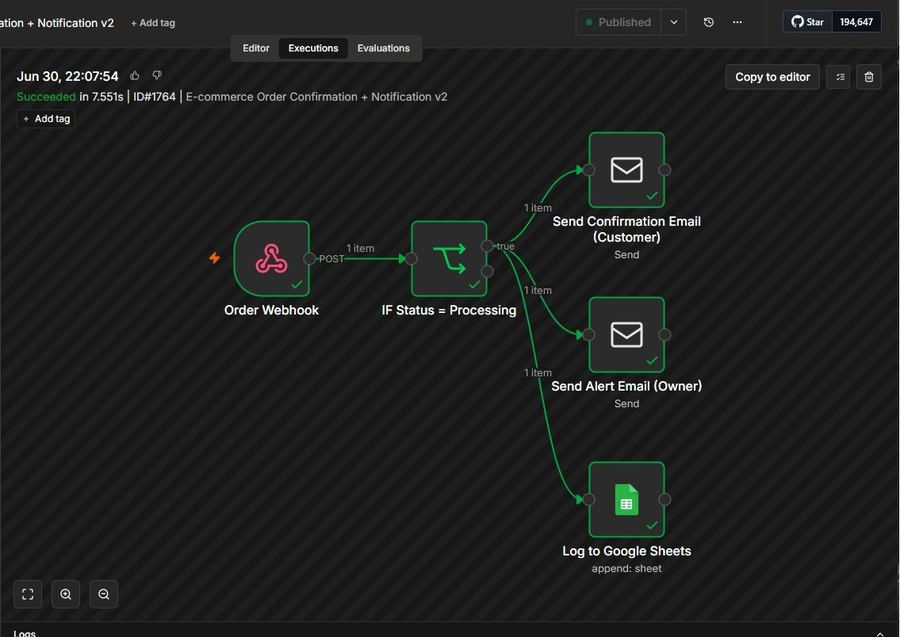The image size is (900, 637).
Task: Open Send Alert Email (Owner) node
Action: [x=626, y=335]
